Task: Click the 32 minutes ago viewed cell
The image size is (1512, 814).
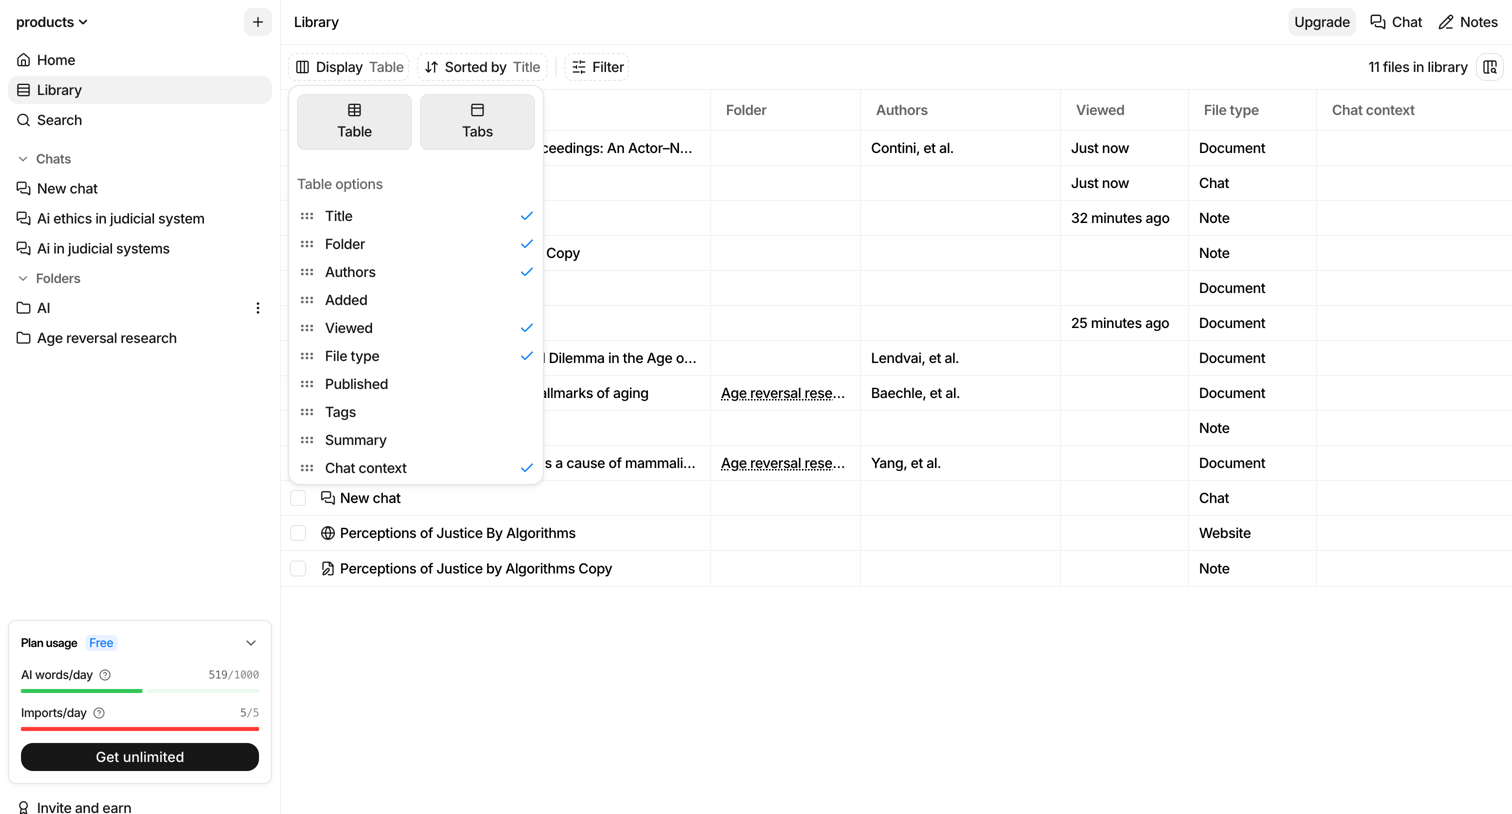Action: coord(1124,218)
